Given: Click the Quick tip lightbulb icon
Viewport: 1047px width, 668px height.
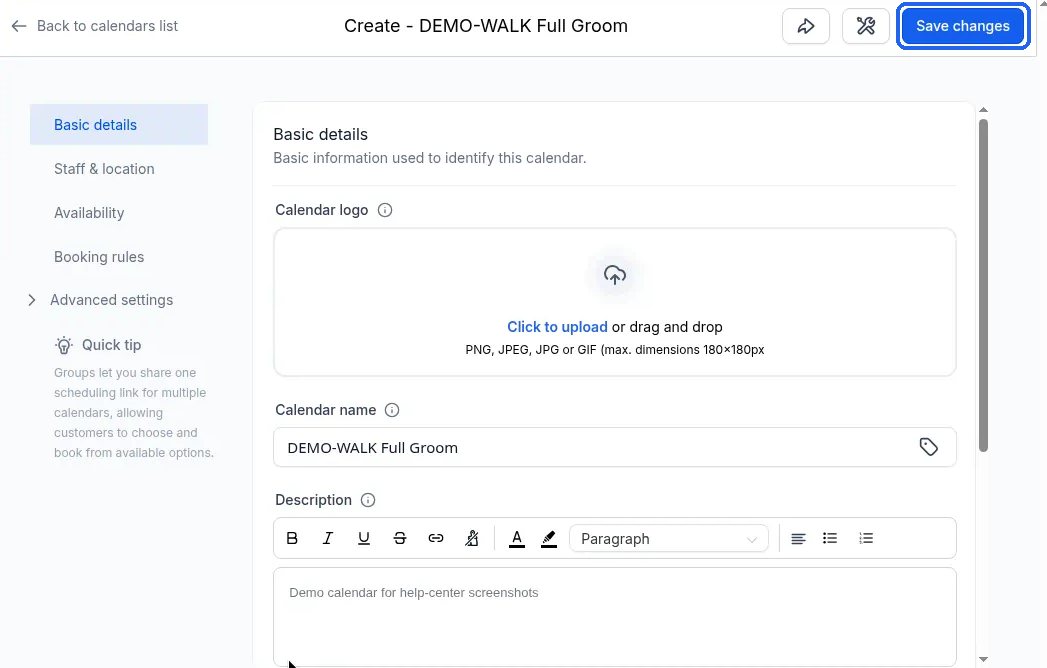Looking at the screenshot, I should coord(64,345).
